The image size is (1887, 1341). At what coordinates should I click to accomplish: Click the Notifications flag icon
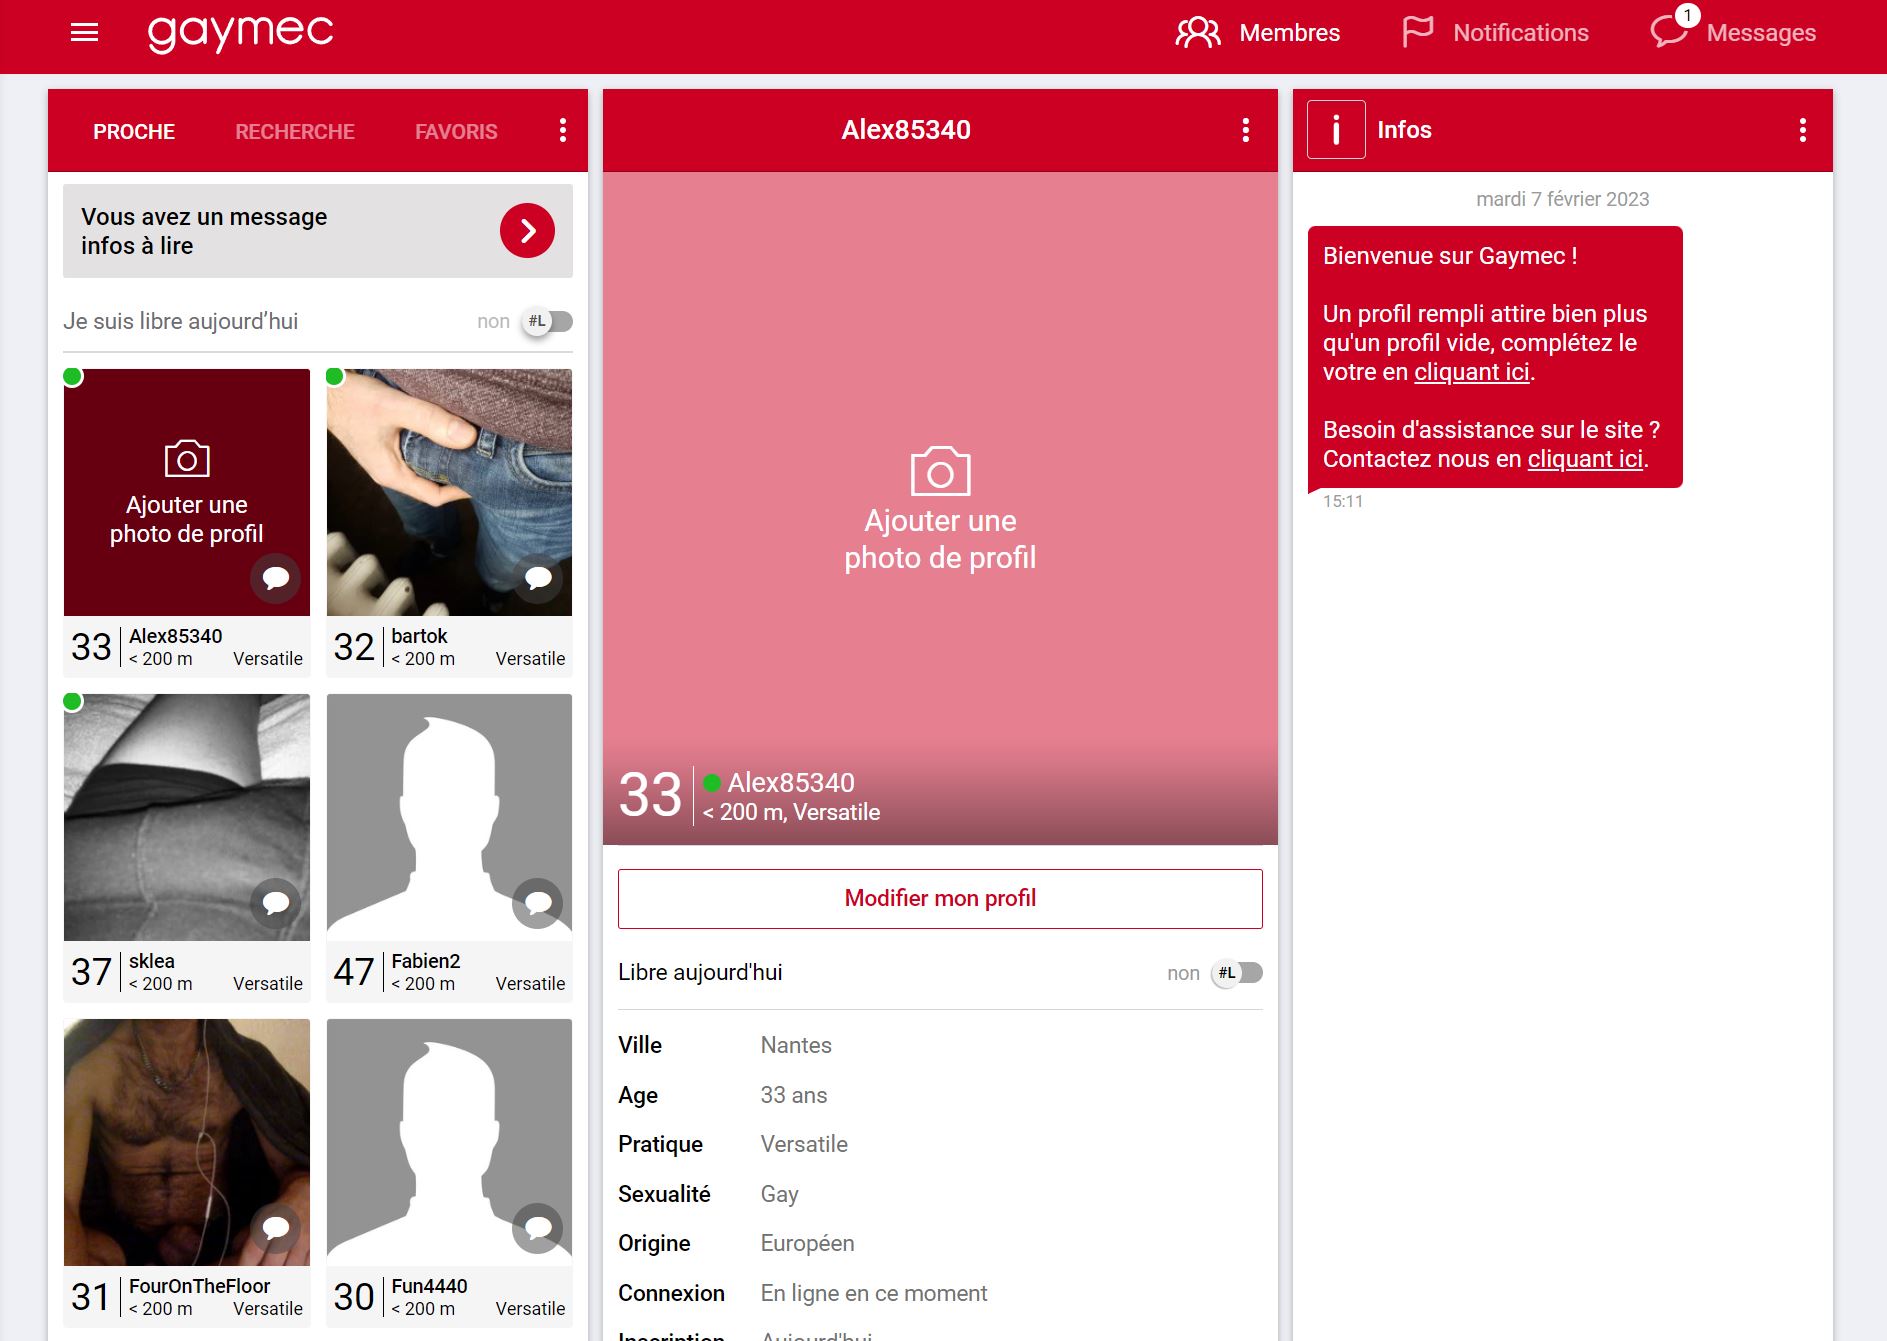[x=1417, y=32]
